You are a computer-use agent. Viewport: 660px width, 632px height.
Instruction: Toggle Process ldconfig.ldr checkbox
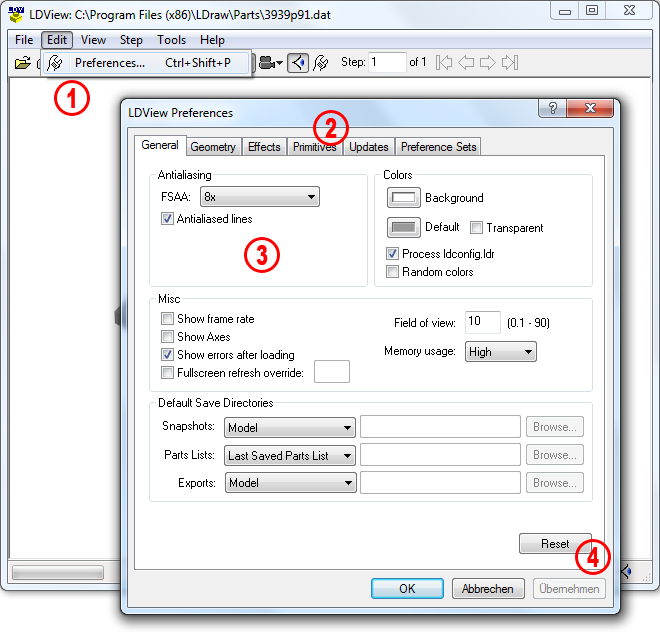pyautogui.click(x=392, y=253)
